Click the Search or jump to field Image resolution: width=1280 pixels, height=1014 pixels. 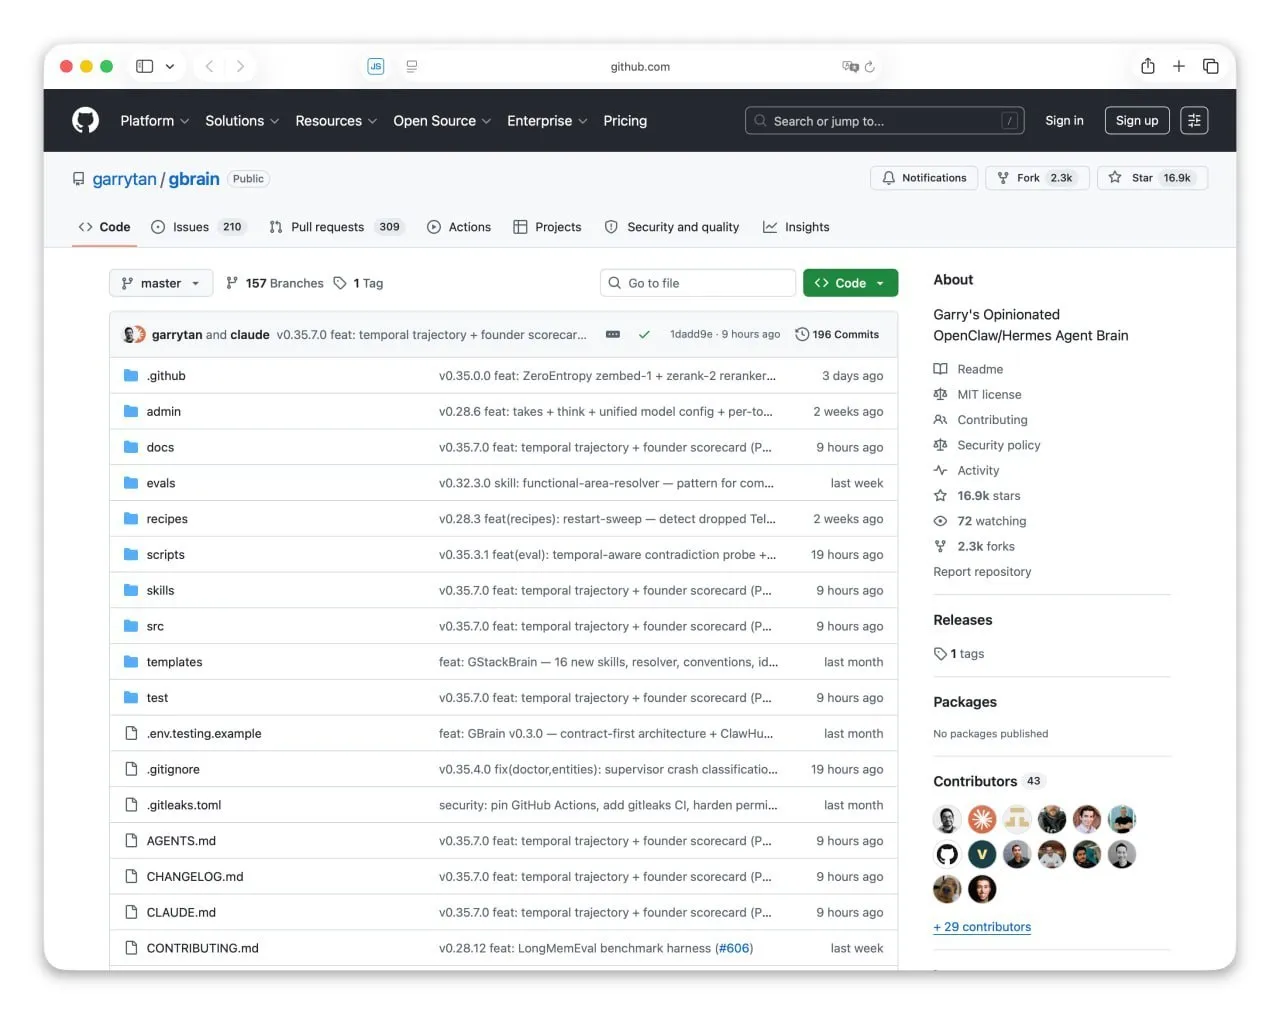pyautogui.click(x=885, y=121)
